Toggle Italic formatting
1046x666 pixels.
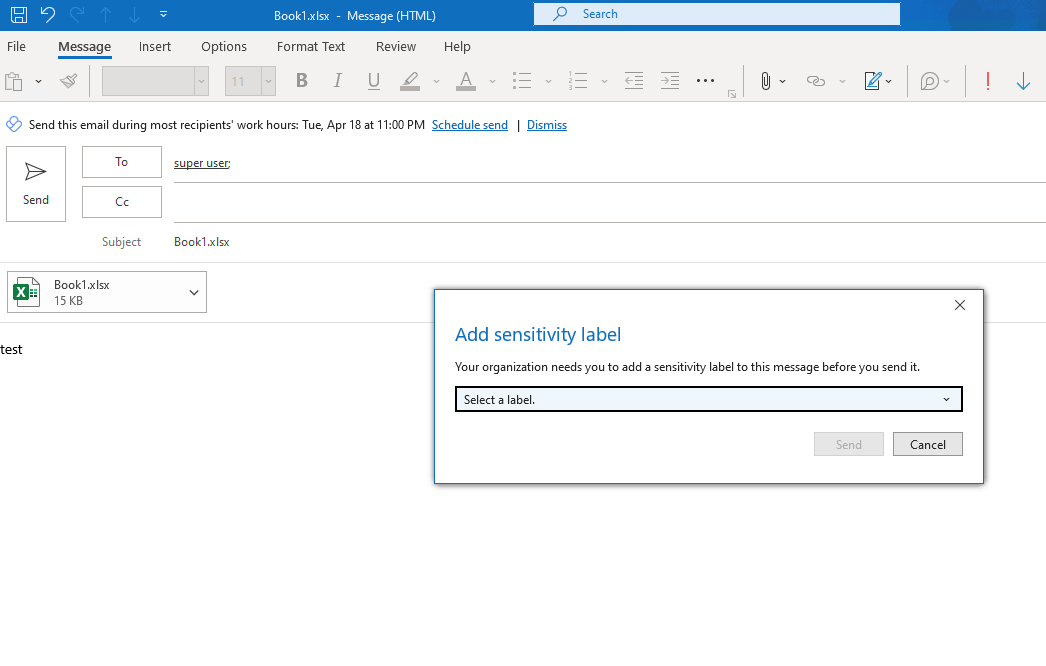tap(338, 81)
